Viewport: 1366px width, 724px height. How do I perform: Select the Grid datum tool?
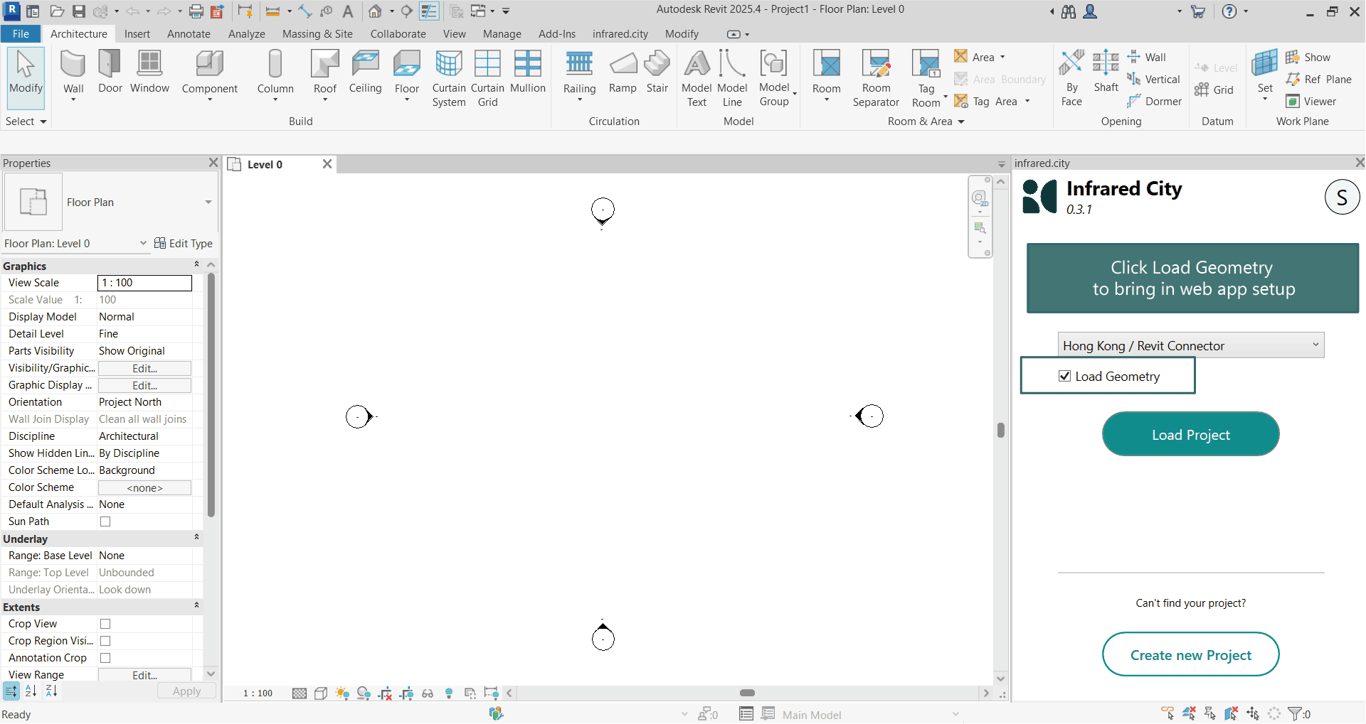(x=1214, y=90)
